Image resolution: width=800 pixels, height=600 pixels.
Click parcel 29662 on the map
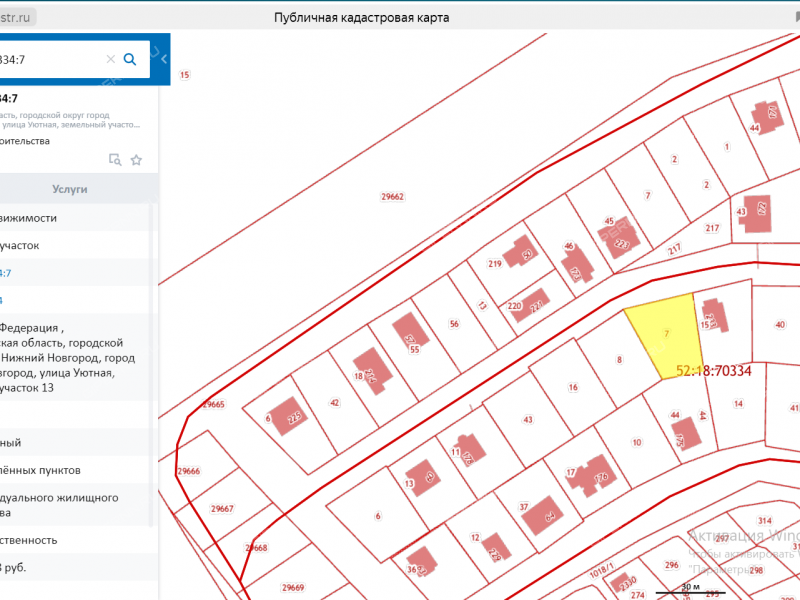(392, 197)
